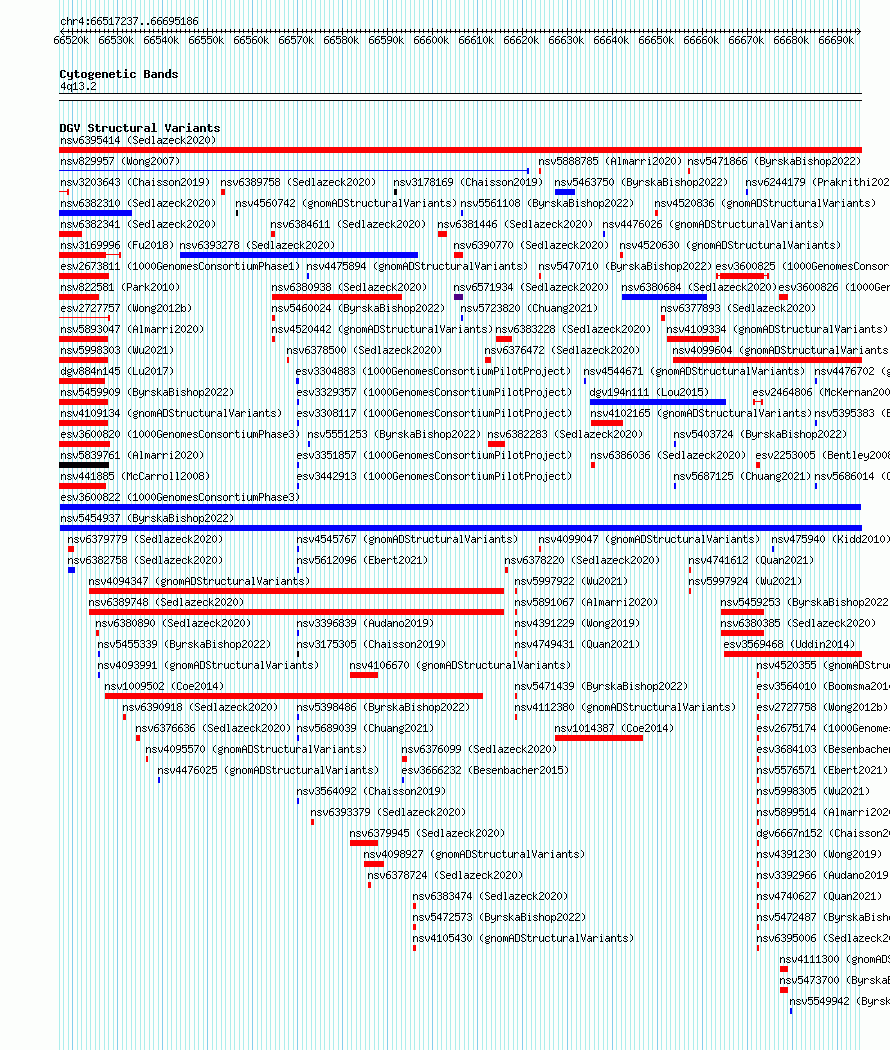Click the red bar under nsv4098927

coord(374,864)
